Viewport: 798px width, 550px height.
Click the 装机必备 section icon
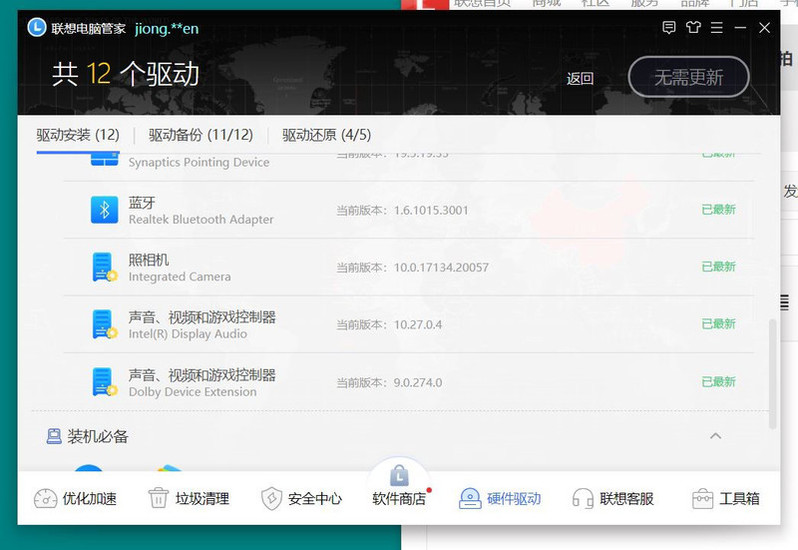point(54,436)
